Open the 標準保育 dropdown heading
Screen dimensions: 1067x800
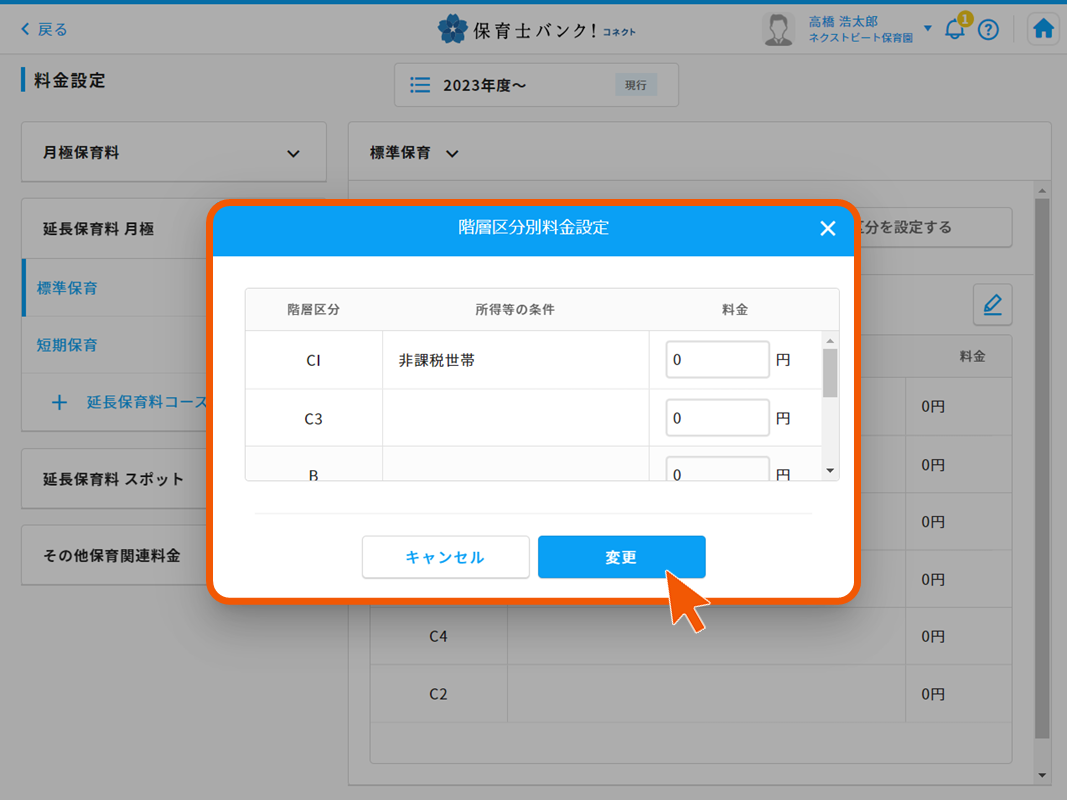[414, 153]
